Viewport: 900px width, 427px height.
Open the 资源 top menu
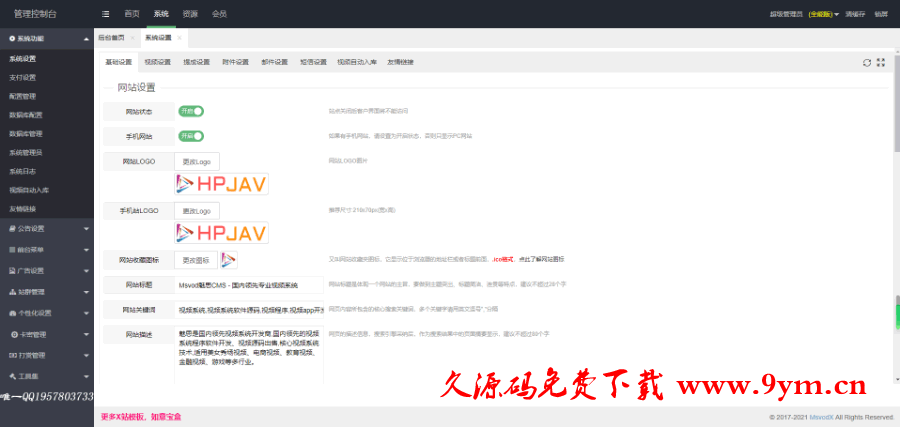pos(190,14)
